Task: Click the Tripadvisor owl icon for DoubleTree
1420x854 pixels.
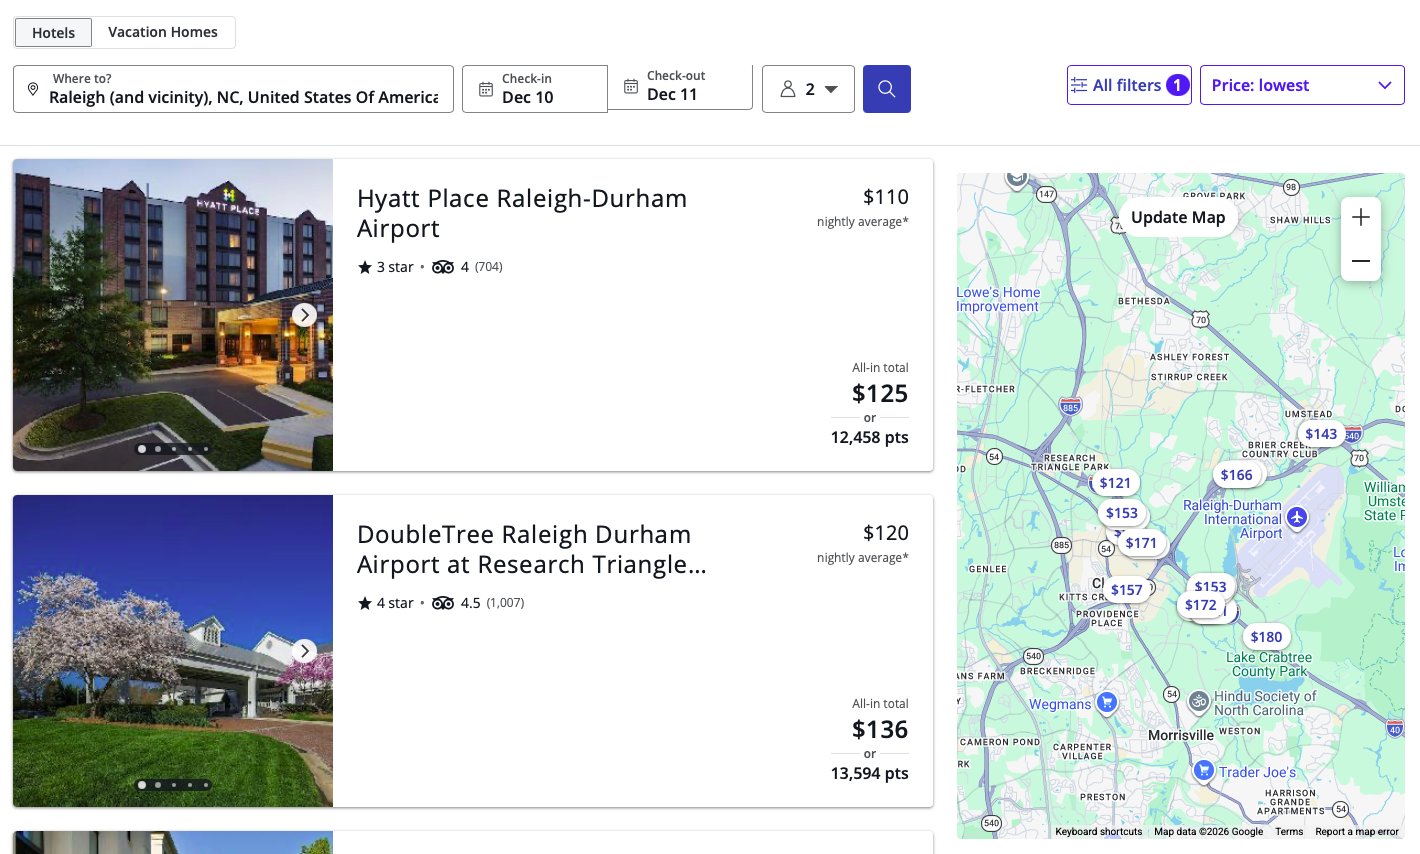Action: (443, 603)
